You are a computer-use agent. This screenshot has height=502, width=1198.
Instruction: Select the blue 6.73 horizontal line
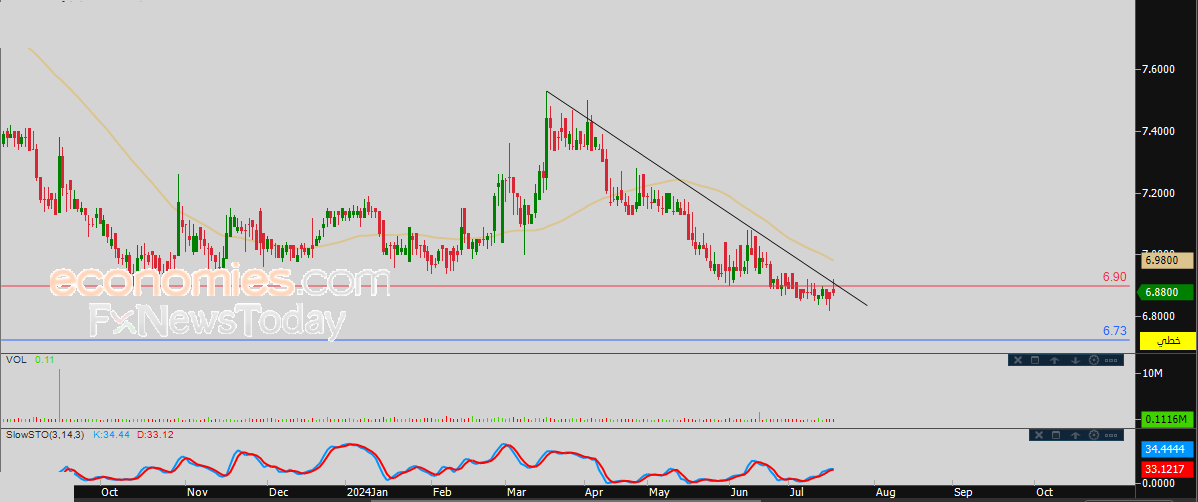564,340
